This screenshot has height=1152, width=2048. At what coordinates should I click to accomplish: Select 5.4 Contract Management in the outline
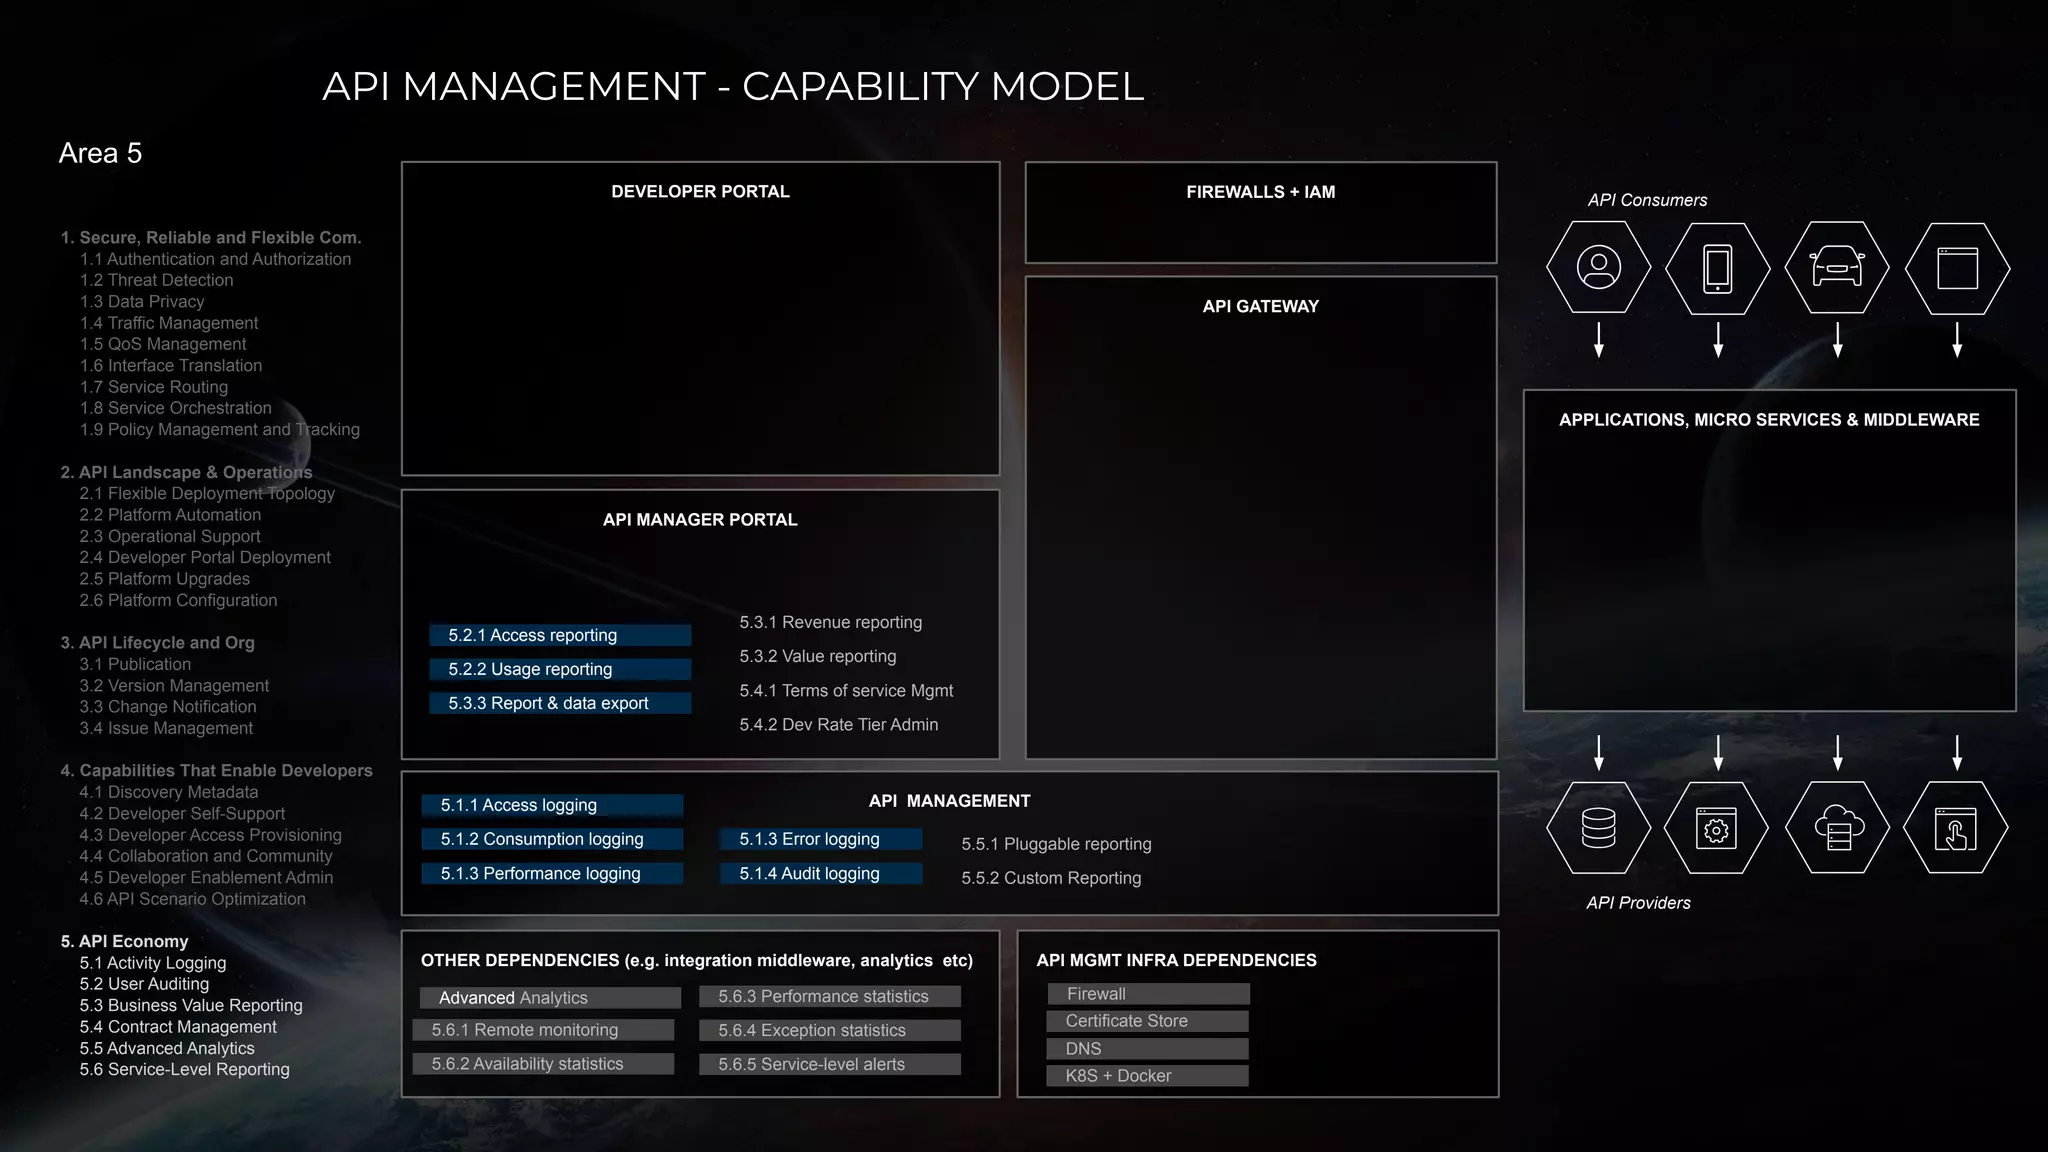tap(178, 1027)
